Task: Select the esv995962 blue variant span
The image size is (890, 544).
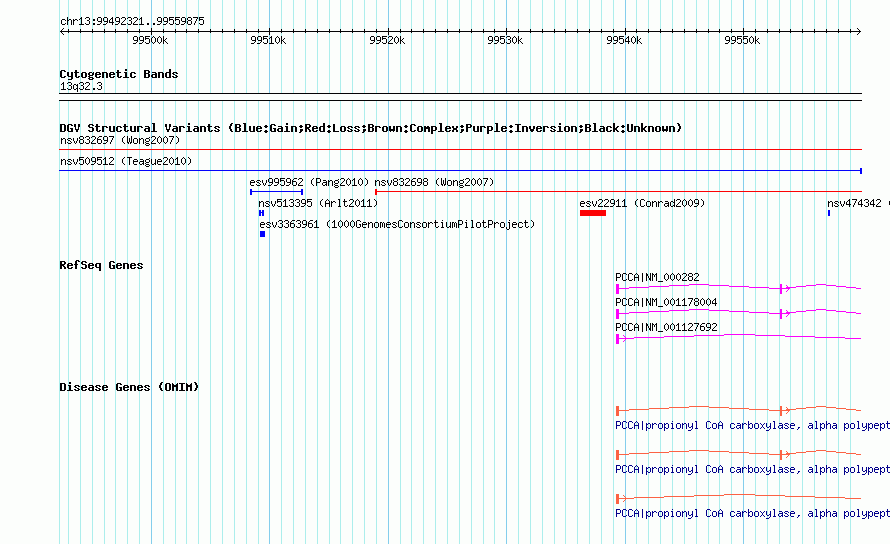Action: coord(276,192)
